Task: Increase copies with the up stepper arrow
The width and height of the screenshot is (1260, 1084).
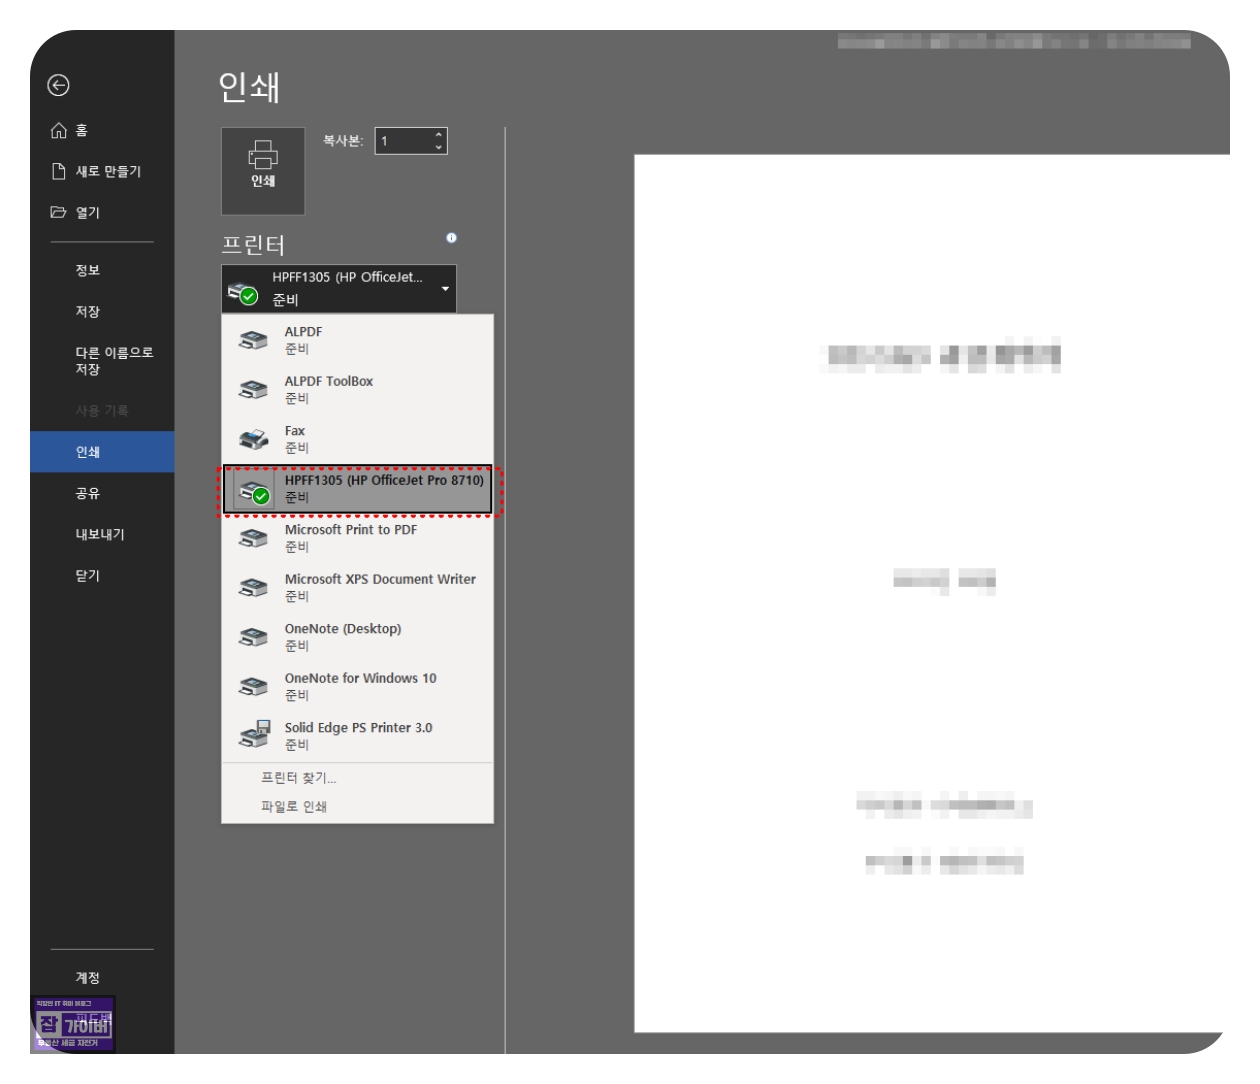Action: 438,134
